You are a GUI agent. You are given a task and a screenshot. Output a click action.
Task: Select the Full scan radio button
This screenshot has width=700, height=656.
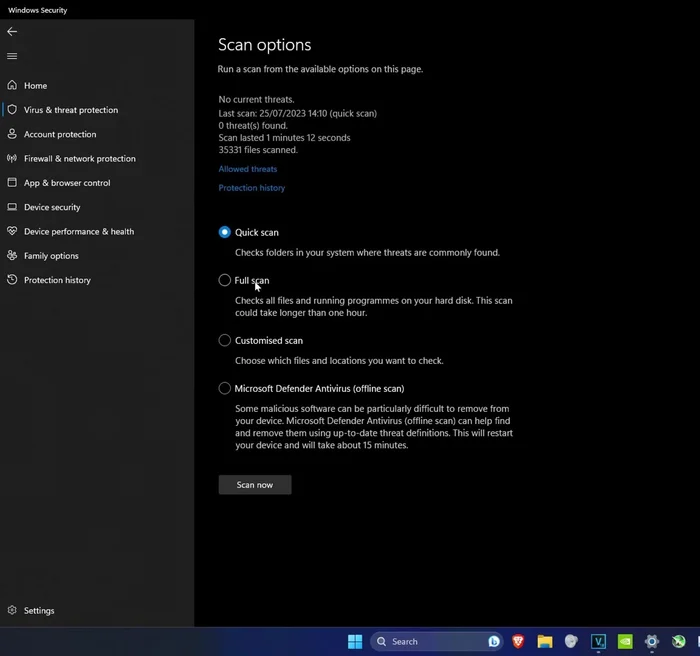[x=225, y=280]
